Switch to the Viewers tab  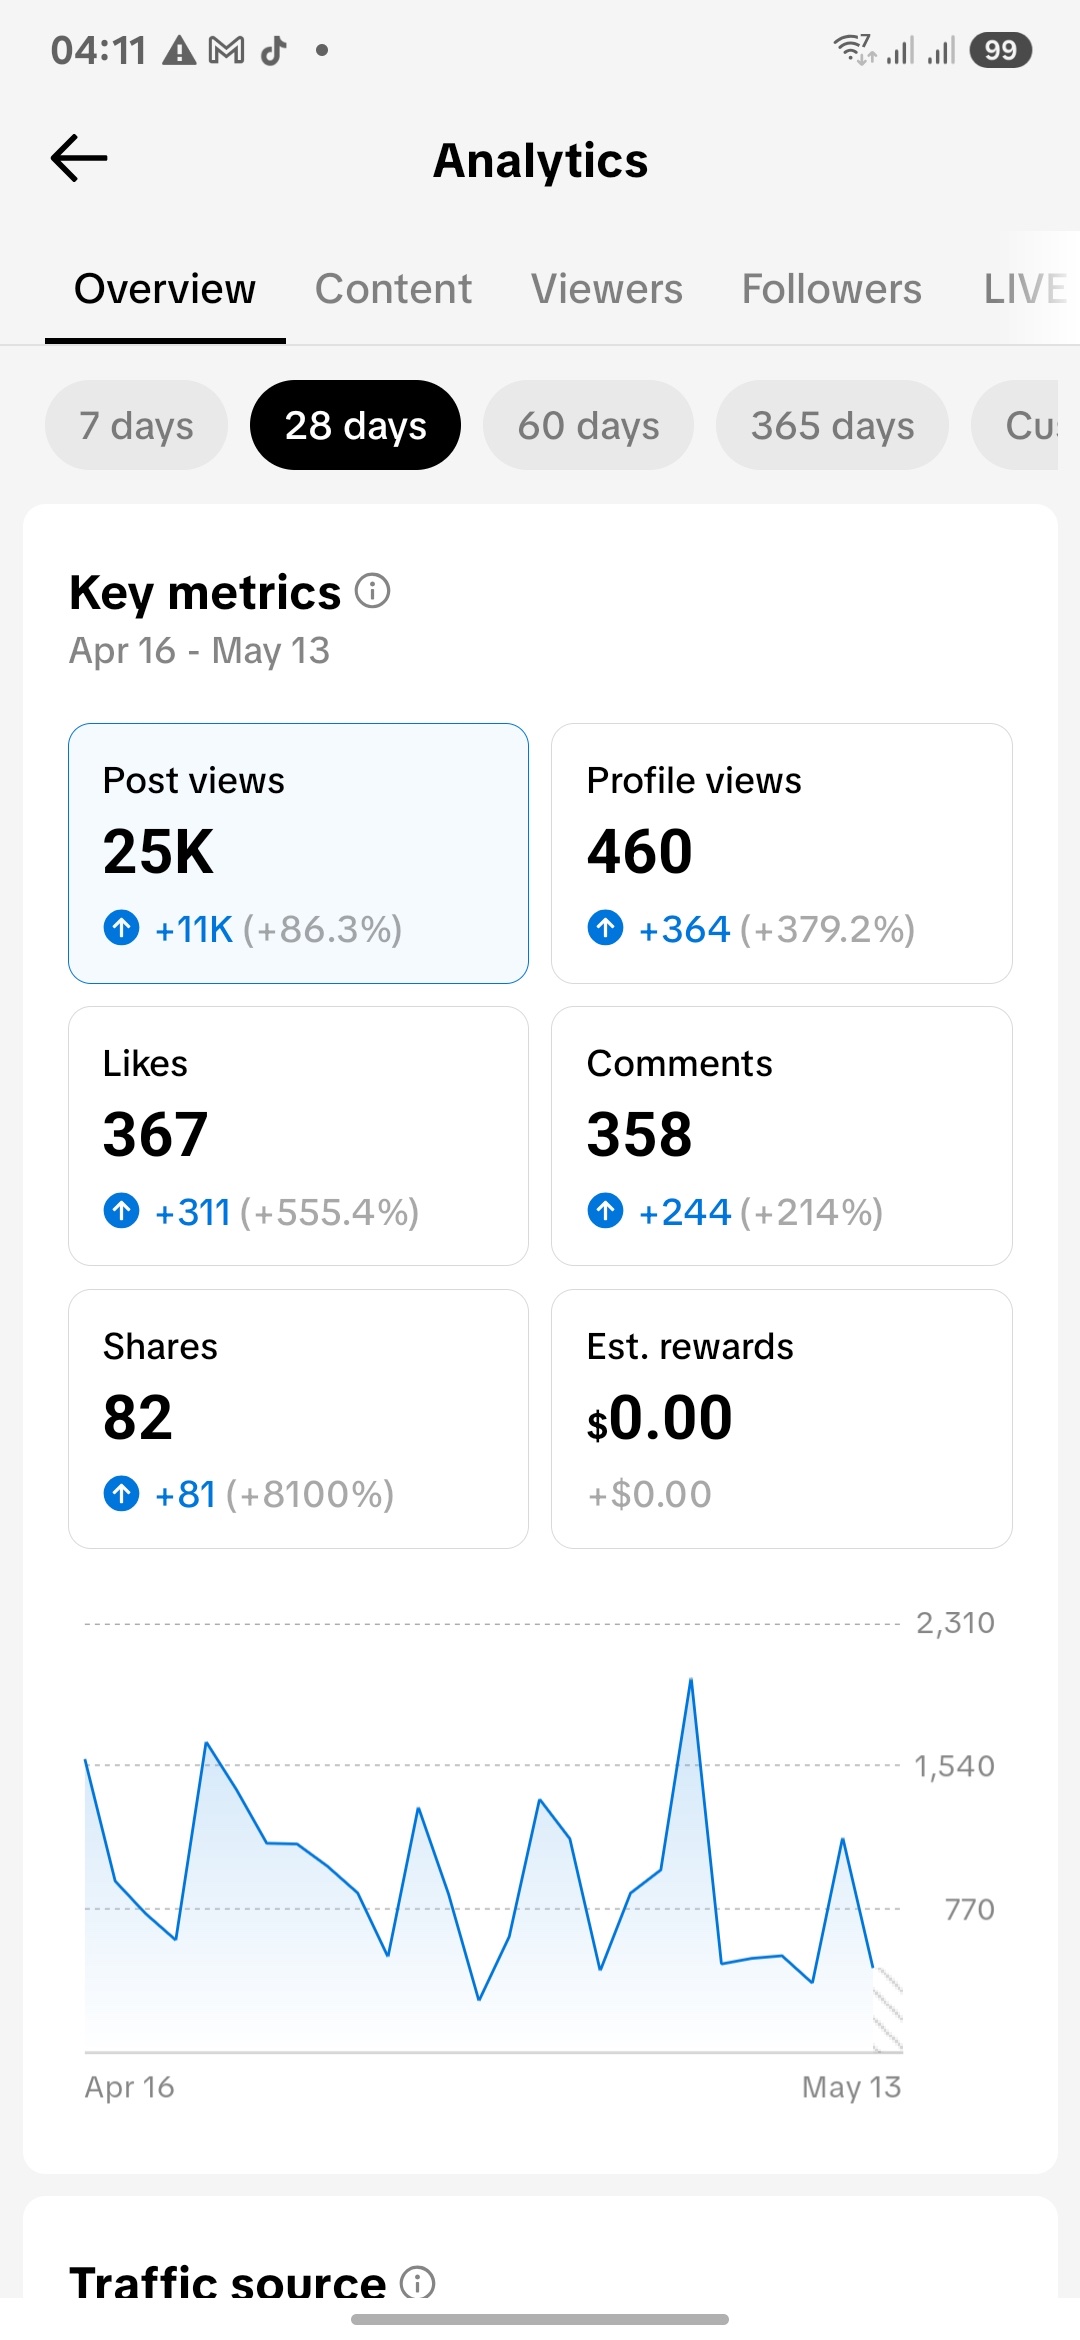coord(607,289)
